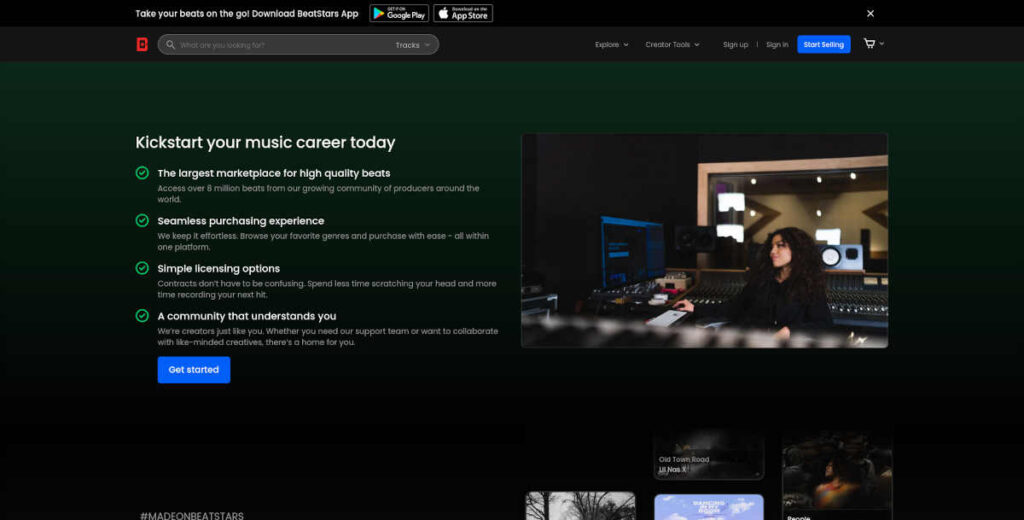1024x520 pixels.
Task: Click the Sign up link
Action: 735,44
